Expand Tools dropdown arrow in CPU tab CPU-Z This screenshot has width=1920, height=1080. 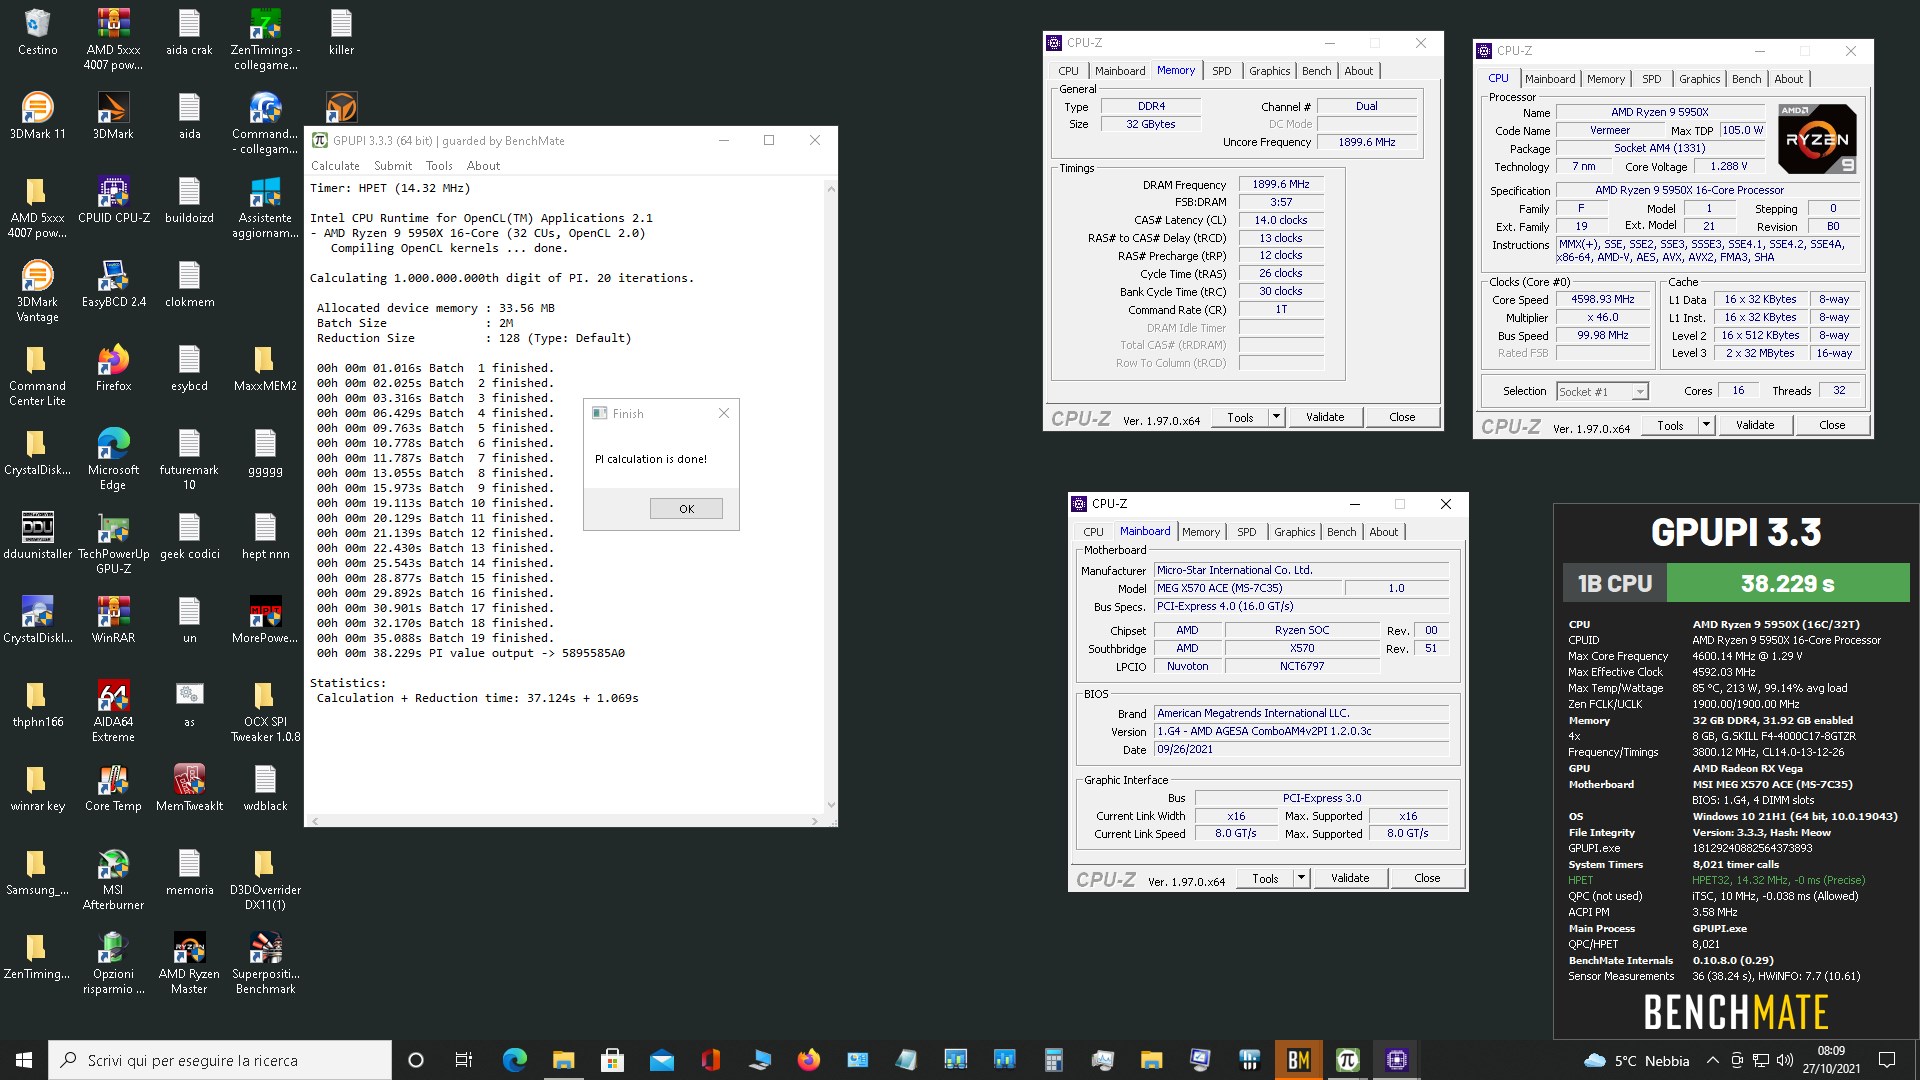[1706, 425]
